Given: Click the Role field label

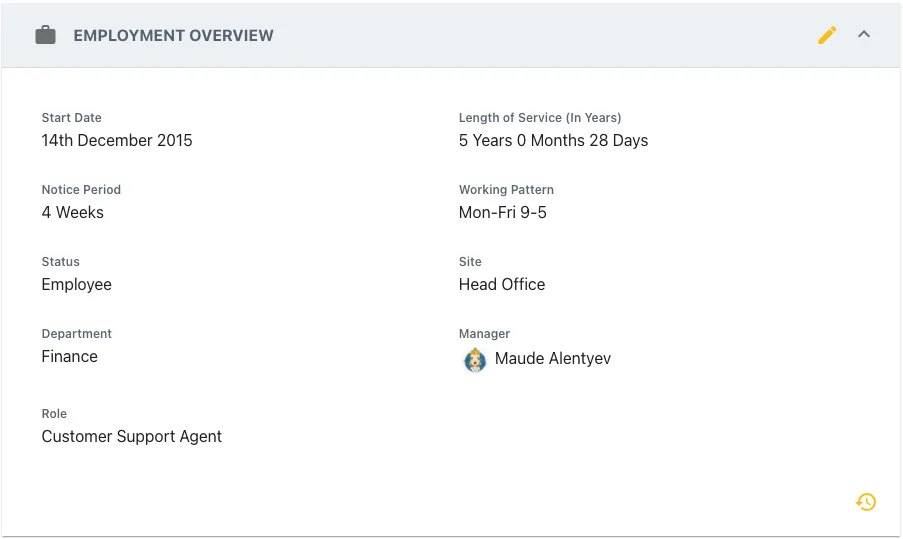Looking at the screenshot, I should point(54,413).
